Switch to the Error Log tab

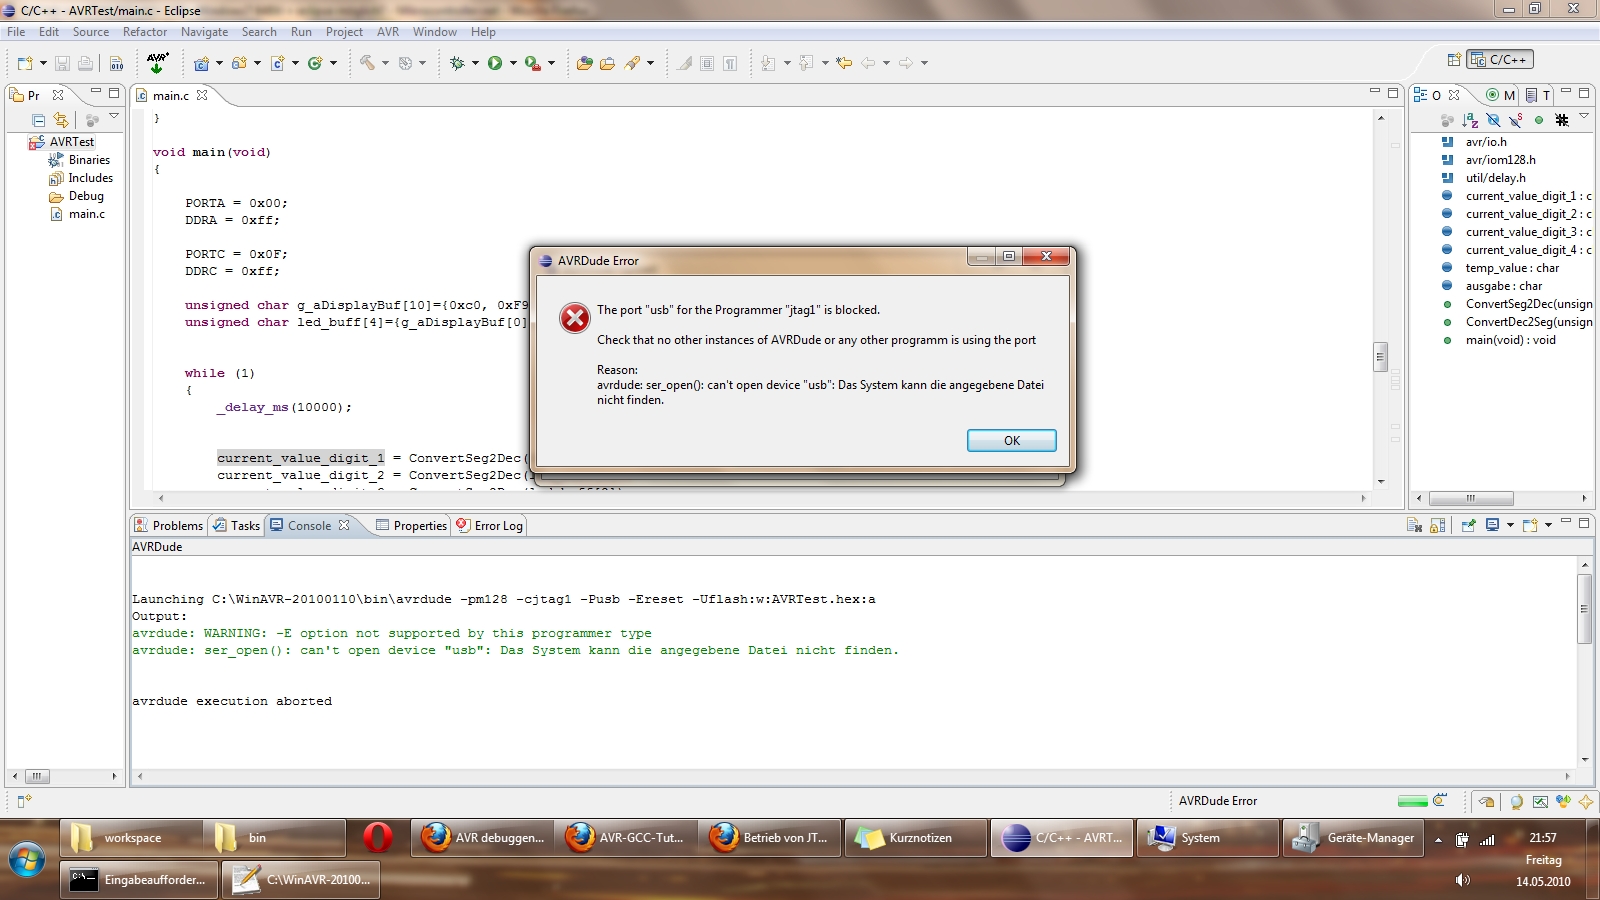click(490, 525)
